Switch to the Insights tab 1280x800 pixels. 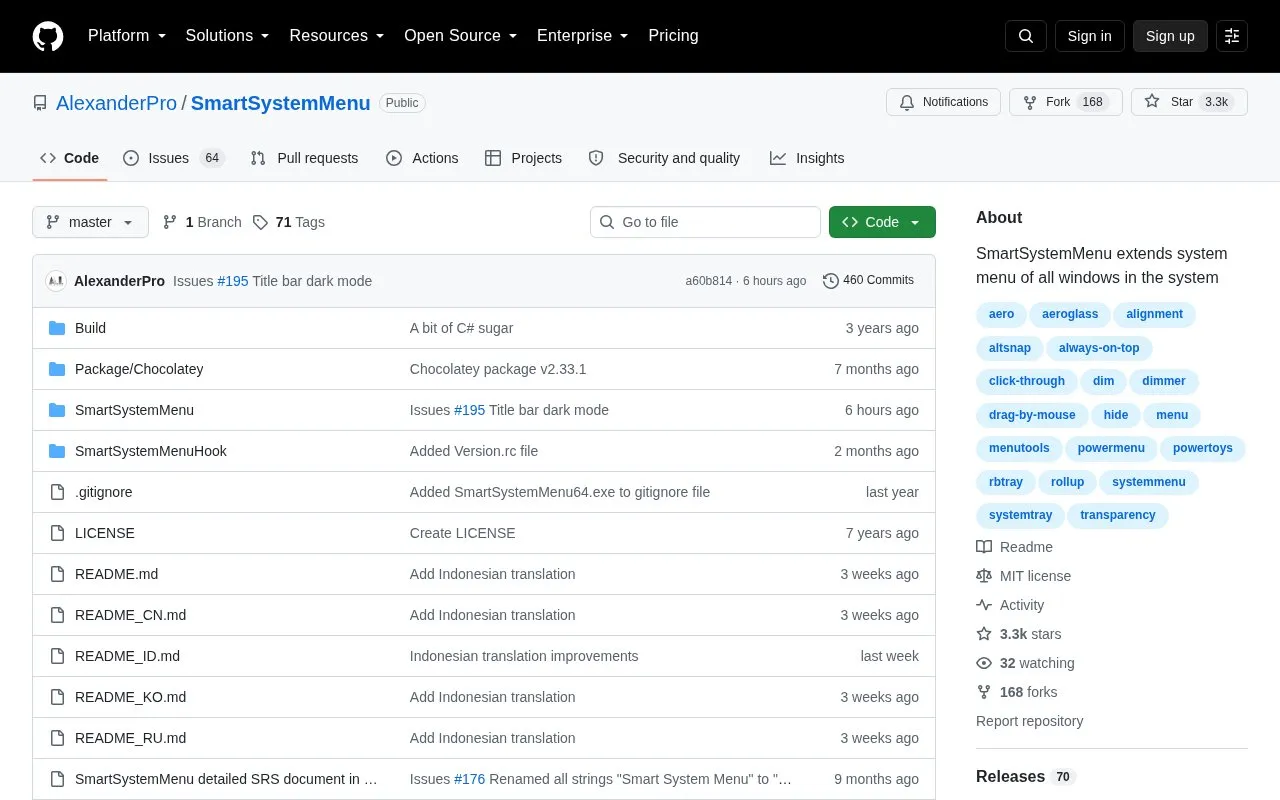pyautogui.click(x=807, y=158)
